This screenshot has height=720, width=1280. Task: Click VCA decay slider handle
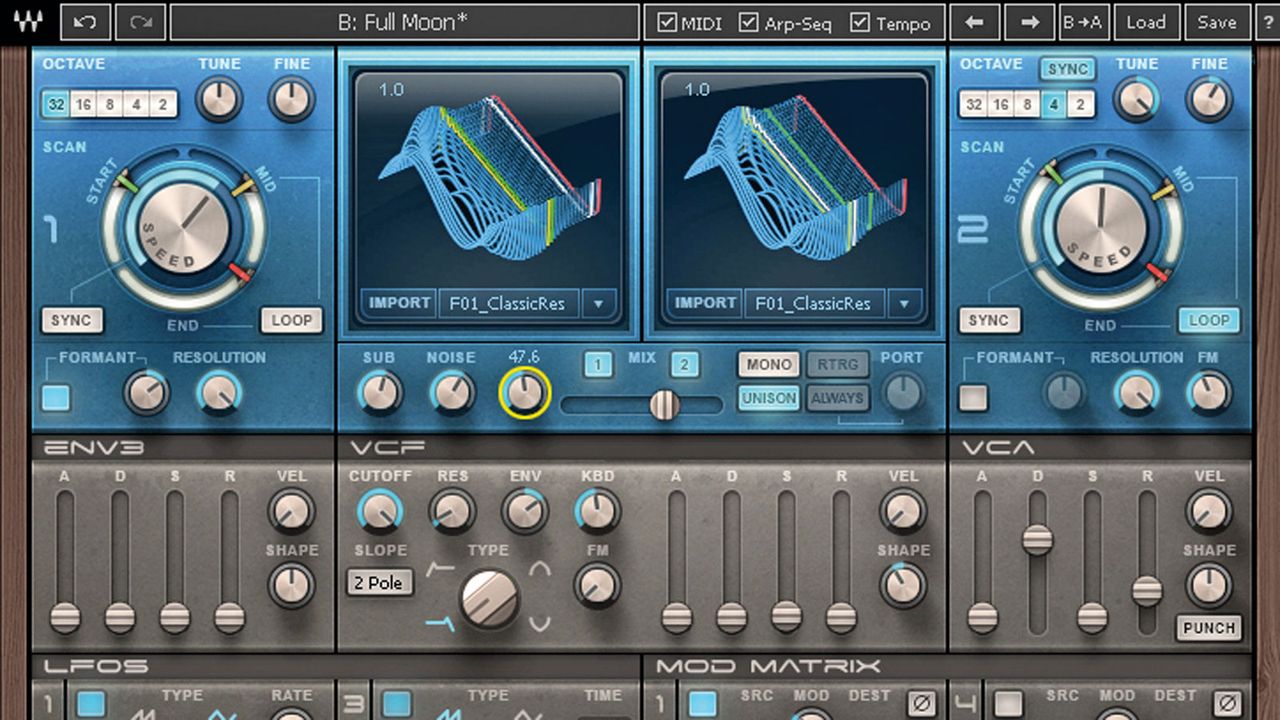(x=1037, y=540)
